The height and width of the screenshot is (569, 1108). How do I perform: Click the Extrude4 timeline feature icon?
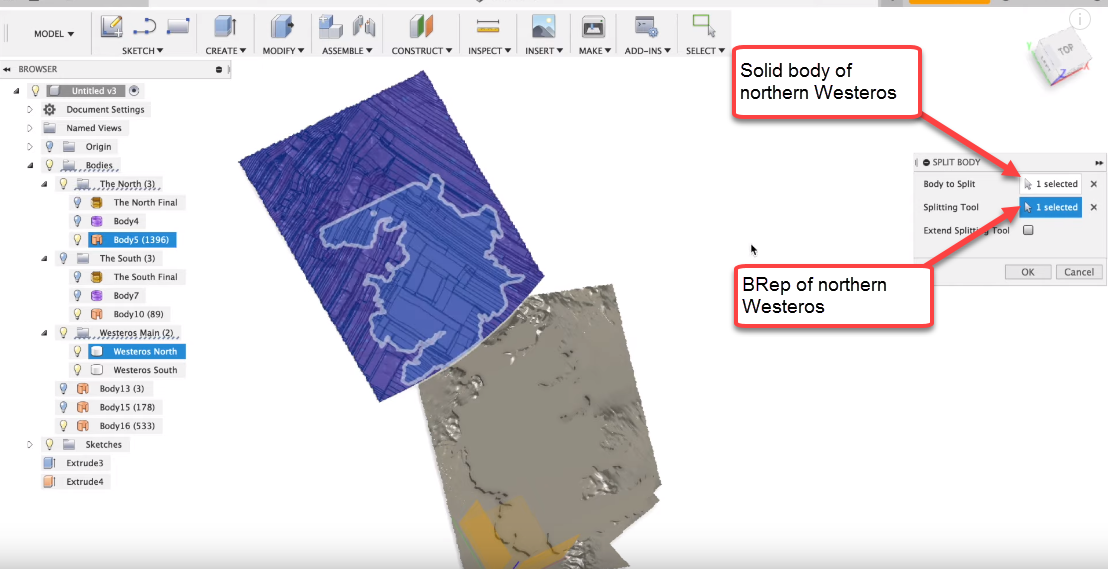(49, 481)
